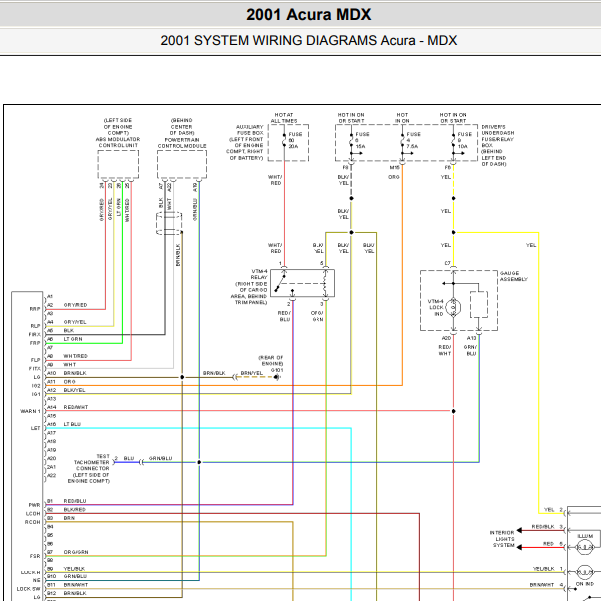Image resolution: width=601 pixels, height=601 pixels.
Task: Click the ABS modulator dashed component box
Action: tap(118, 164)
